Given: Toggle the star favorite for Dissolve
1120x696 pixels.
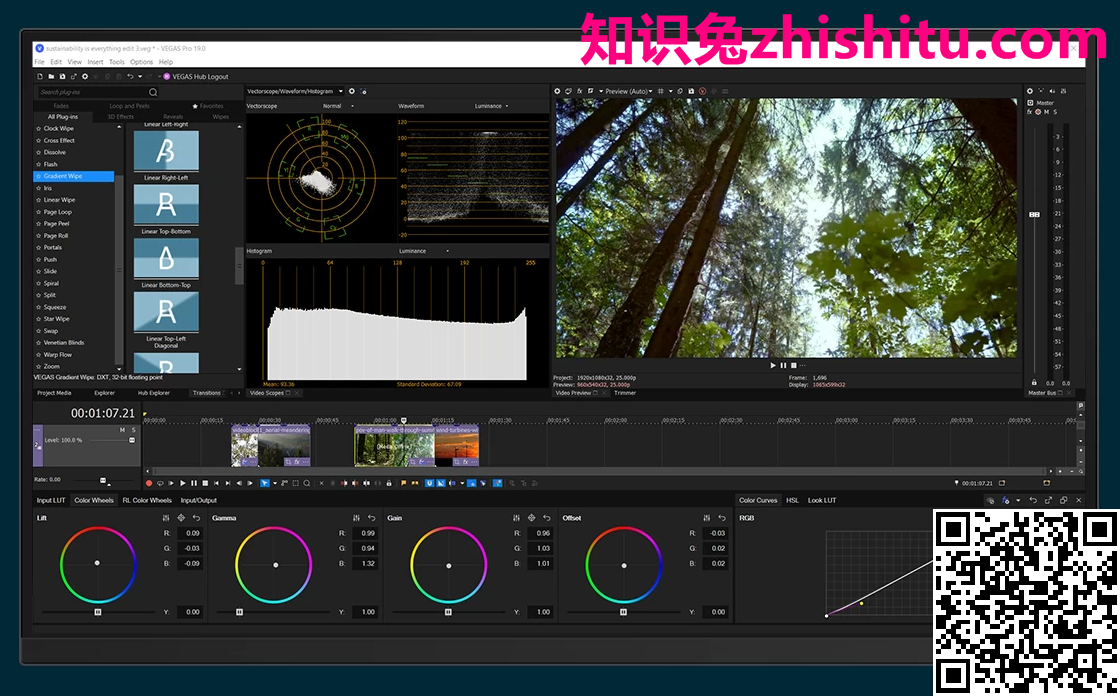Looking at the screenshot, I should point(39,152).
